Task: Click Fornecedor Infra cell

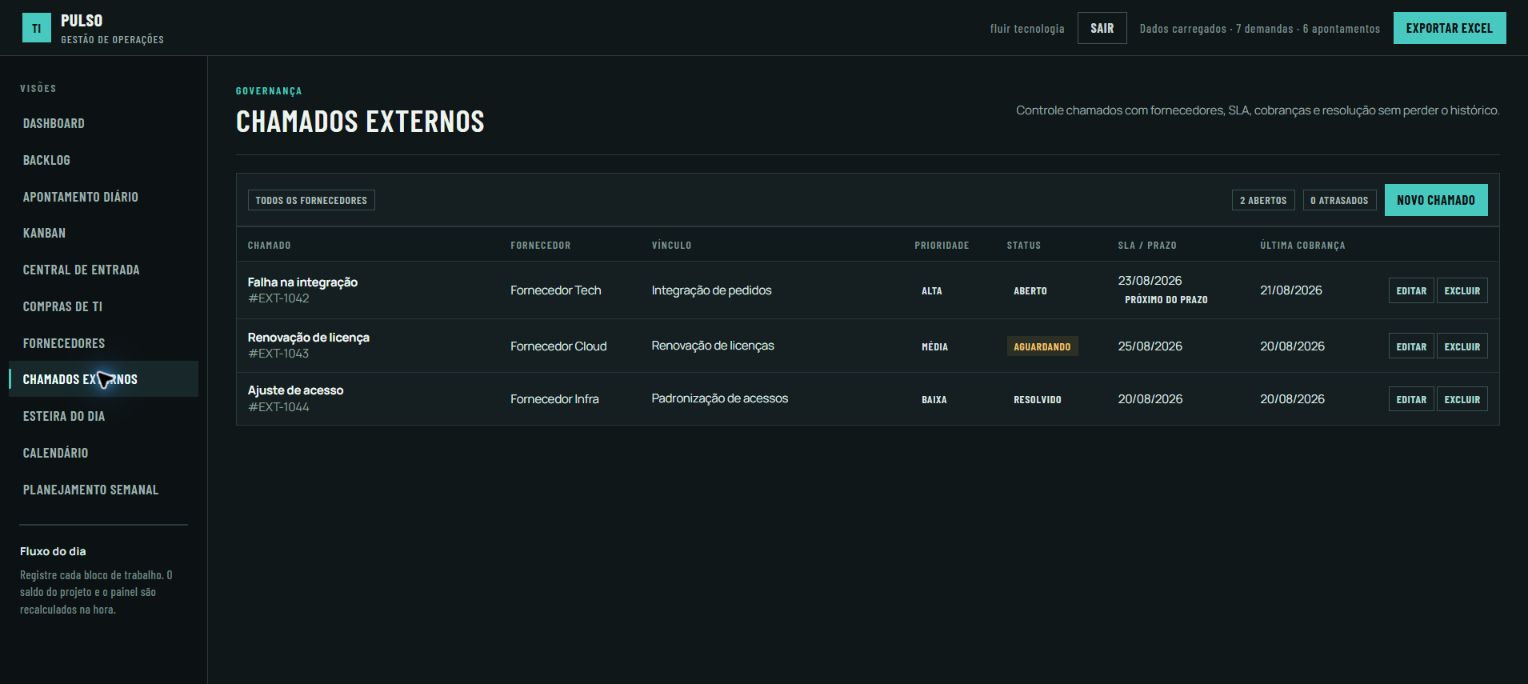Action: (554, 399)
